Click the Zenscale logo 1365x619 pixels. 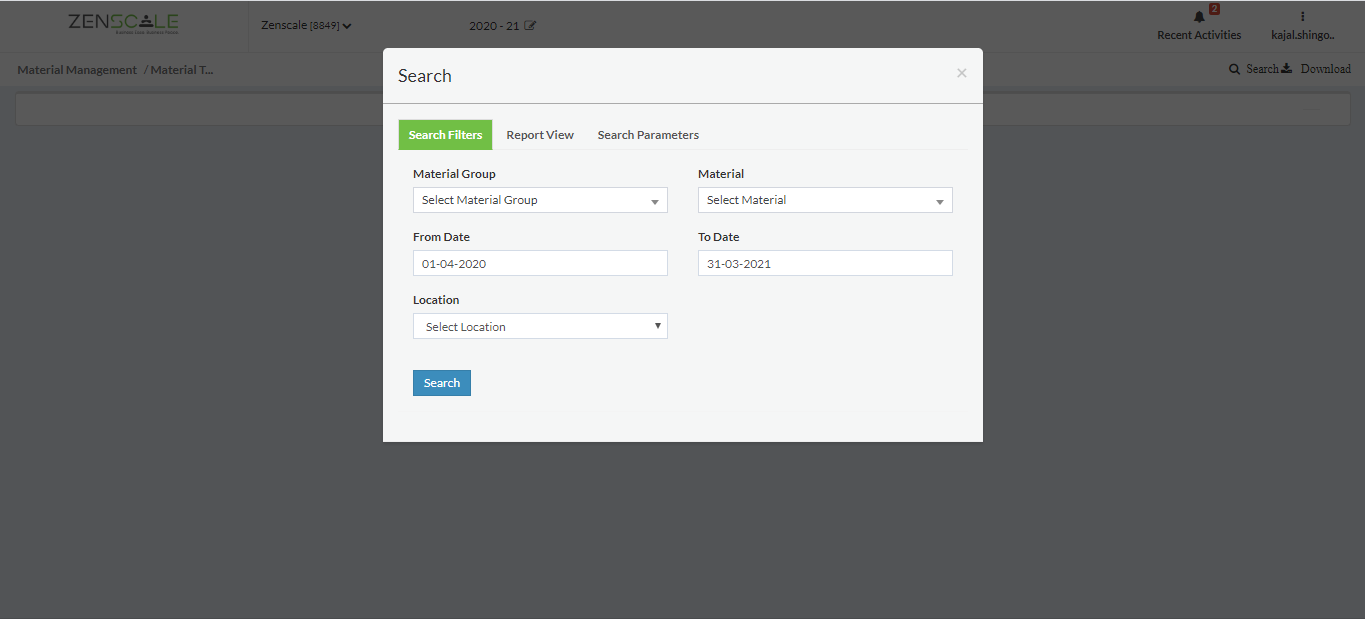coord(123,25)
